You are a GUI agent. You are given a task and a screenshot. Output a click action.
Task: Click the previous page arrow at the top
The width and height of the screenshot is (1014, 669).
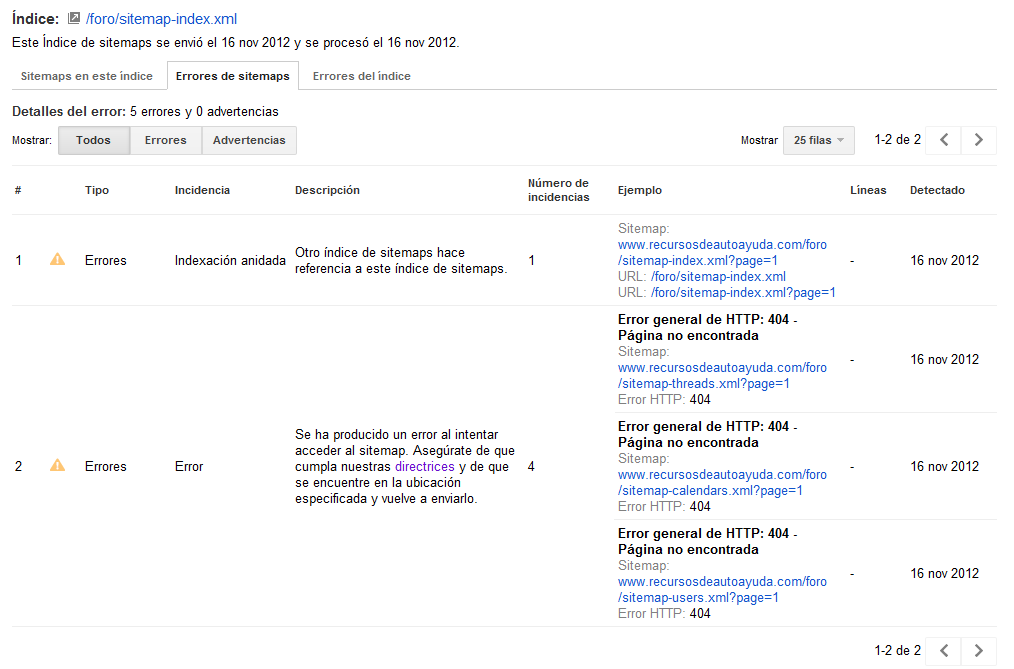click(942, 140)
